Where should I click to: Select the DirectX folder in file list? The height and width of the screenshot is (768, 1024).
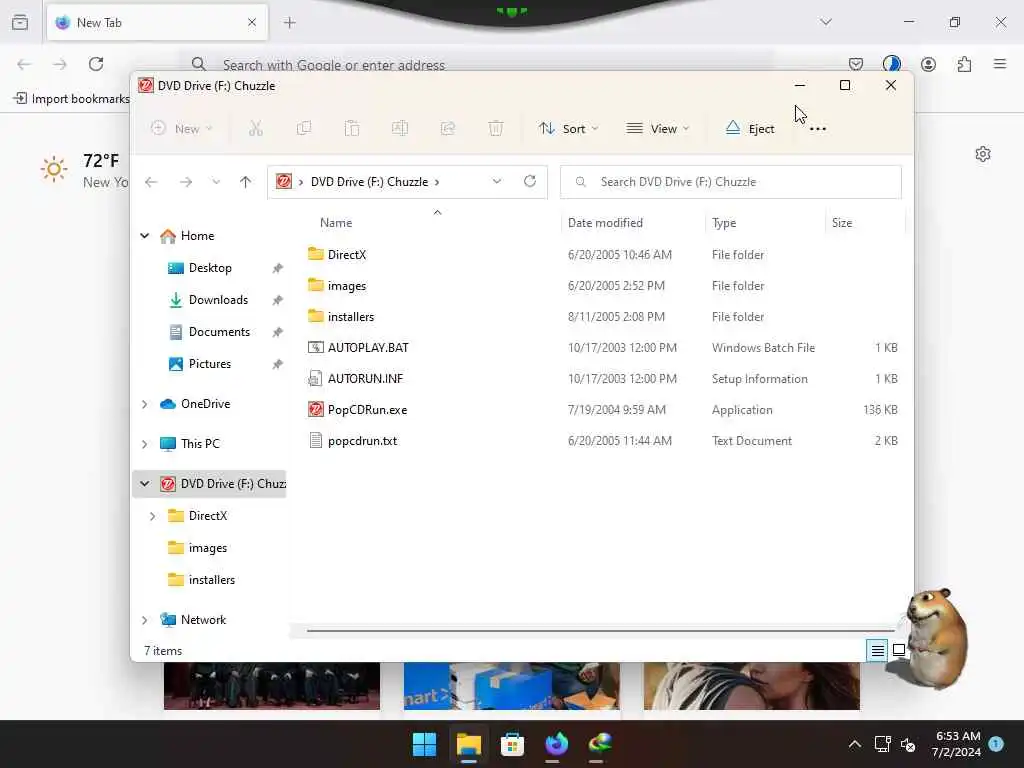click(347, 255)
